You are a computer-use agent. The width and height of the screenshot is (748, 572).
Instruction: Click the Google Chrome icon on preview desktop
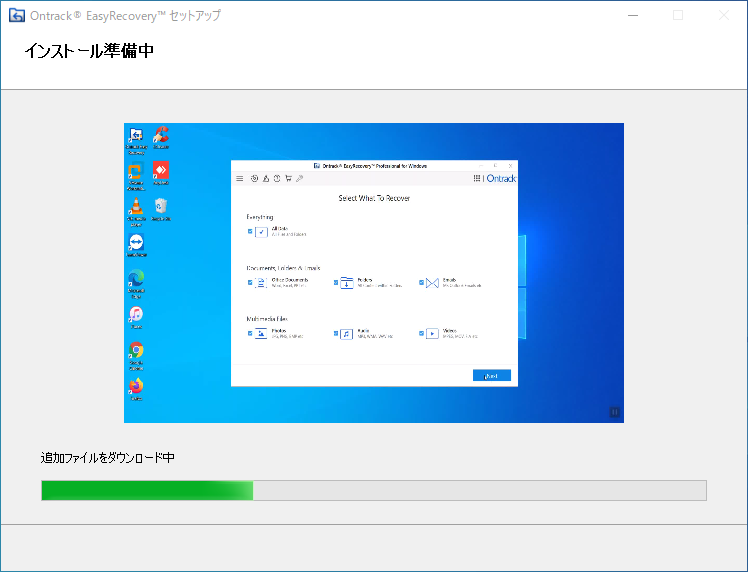tap(136, 350)
